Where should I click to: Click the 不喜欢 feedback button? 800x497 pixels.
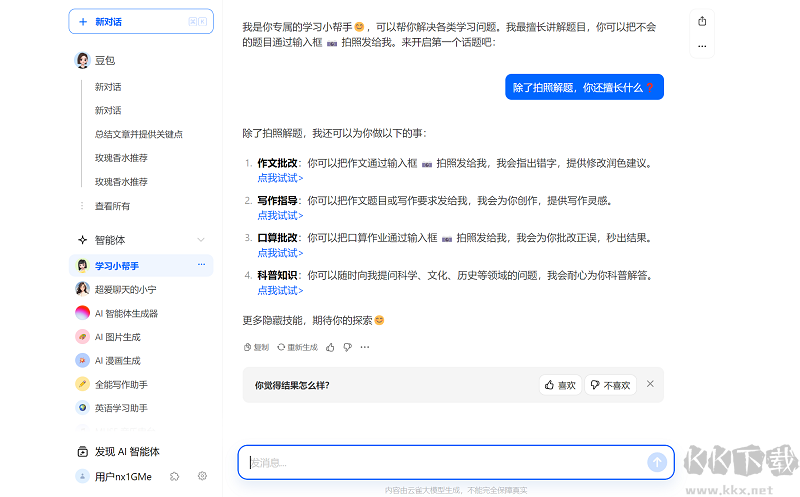pos(610,385)
